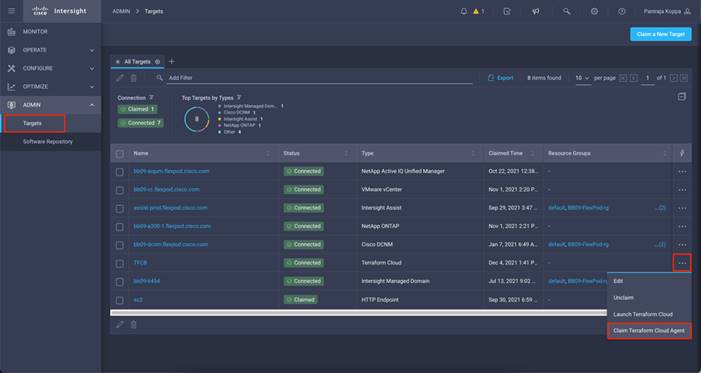Switch to the All Targets tab
The image size is (701, 373).
[137, 62]
